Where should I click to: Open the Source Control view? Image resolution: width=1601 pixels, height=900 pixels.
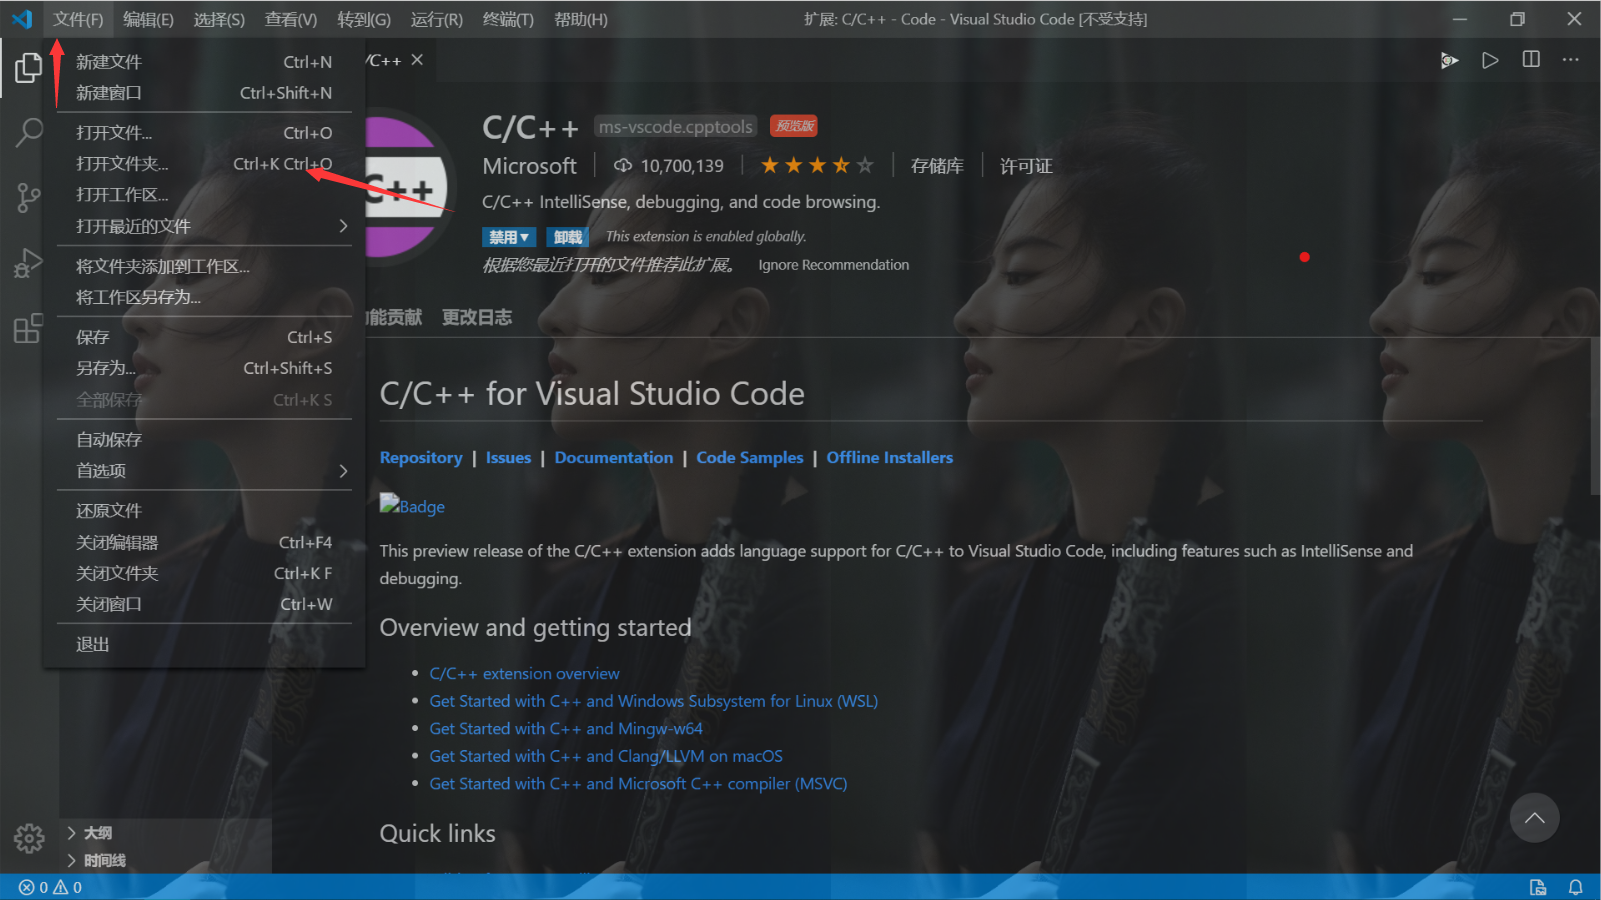[29, 197]
